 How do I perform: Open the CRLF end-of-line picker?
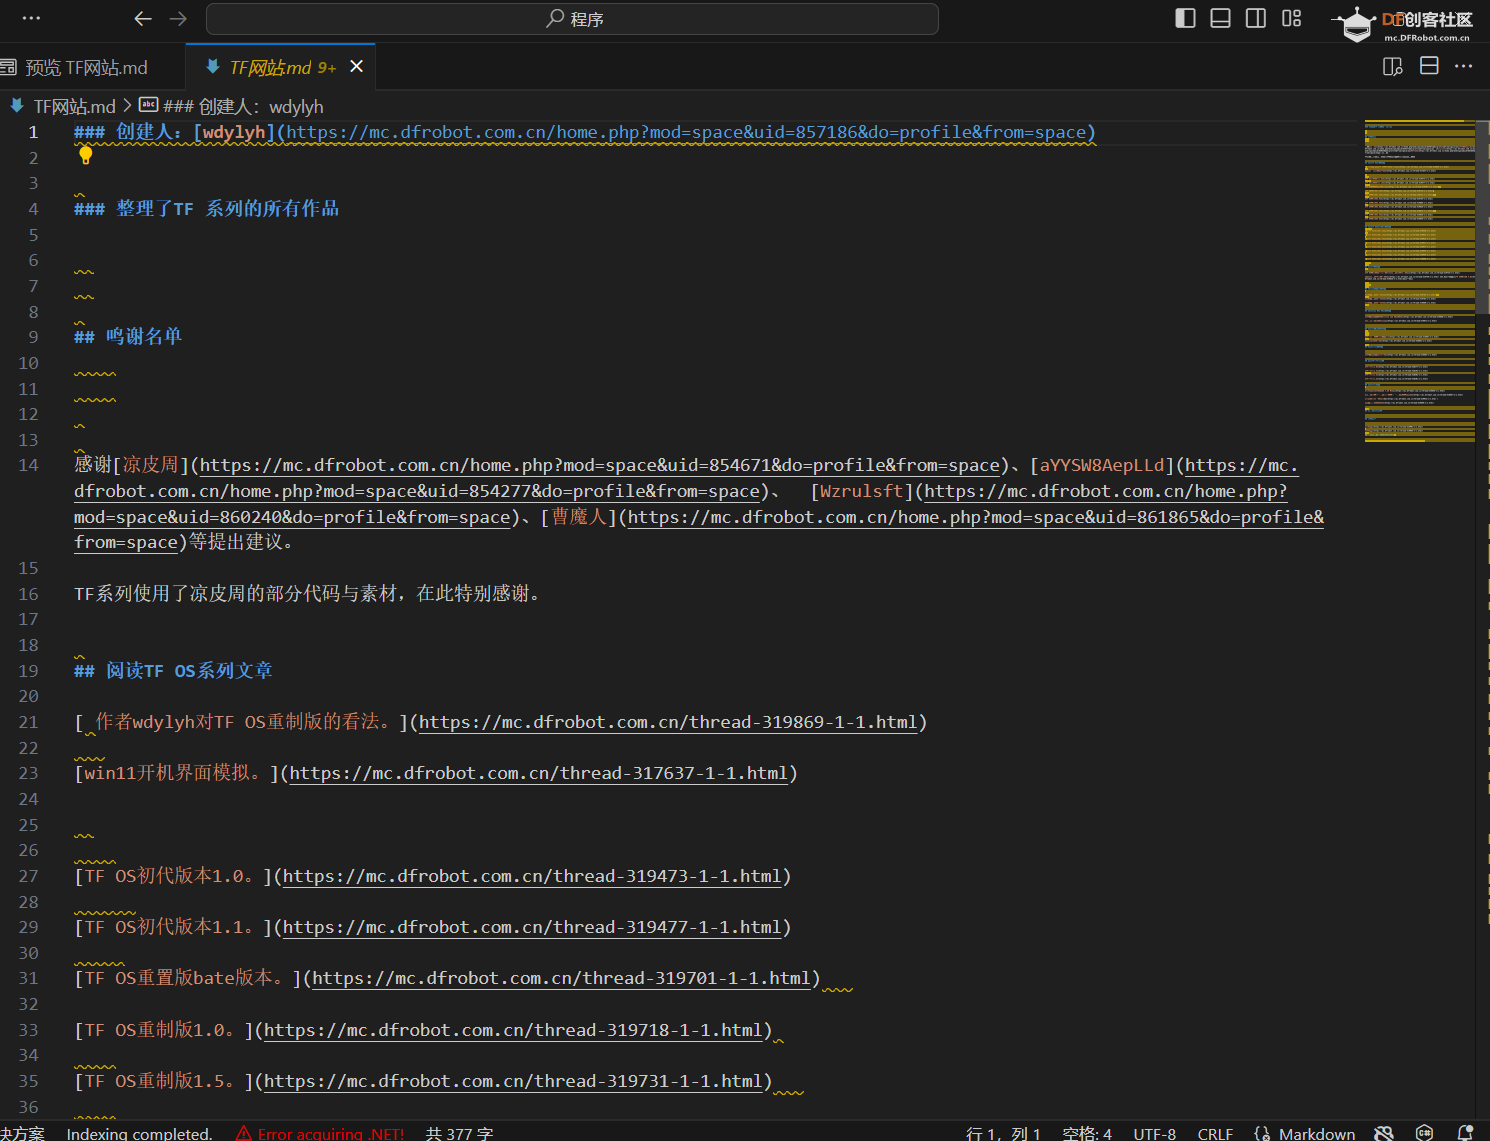[x=1215, y=1133]
